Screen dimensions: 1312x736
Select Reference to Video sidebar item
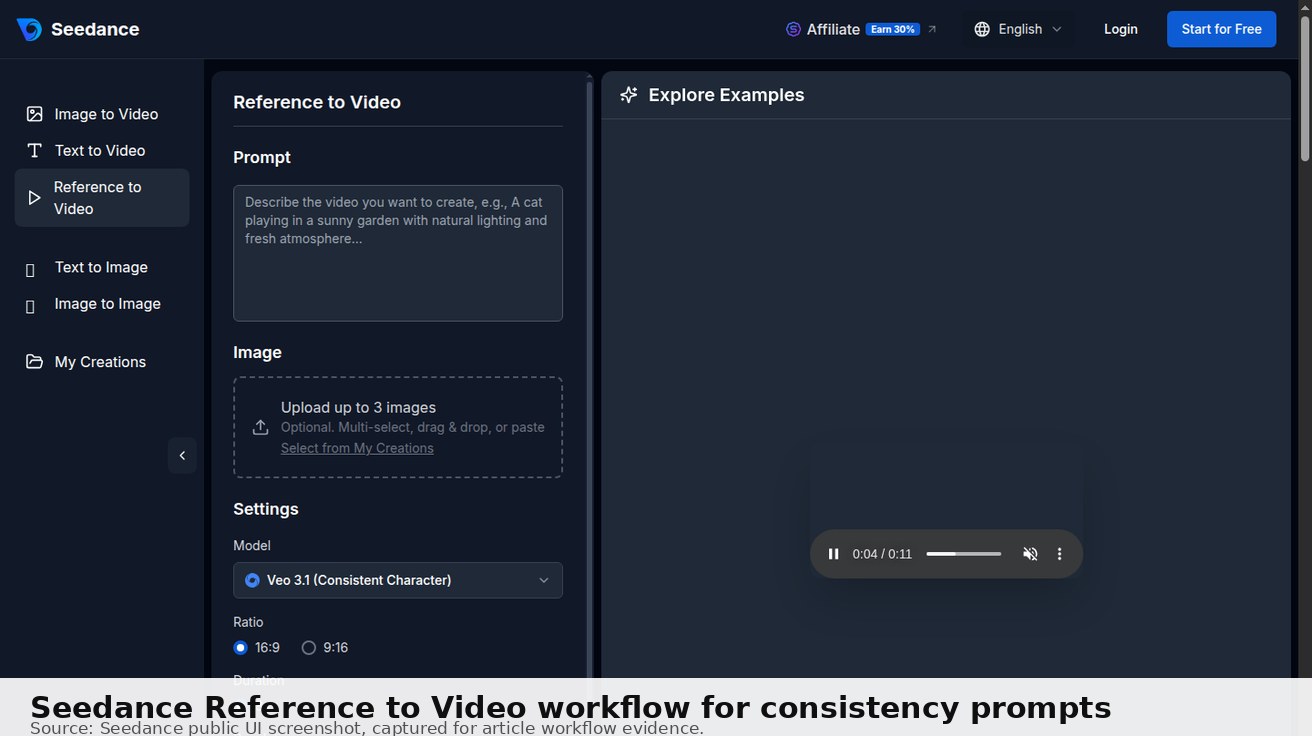click(x=102, y=198)
